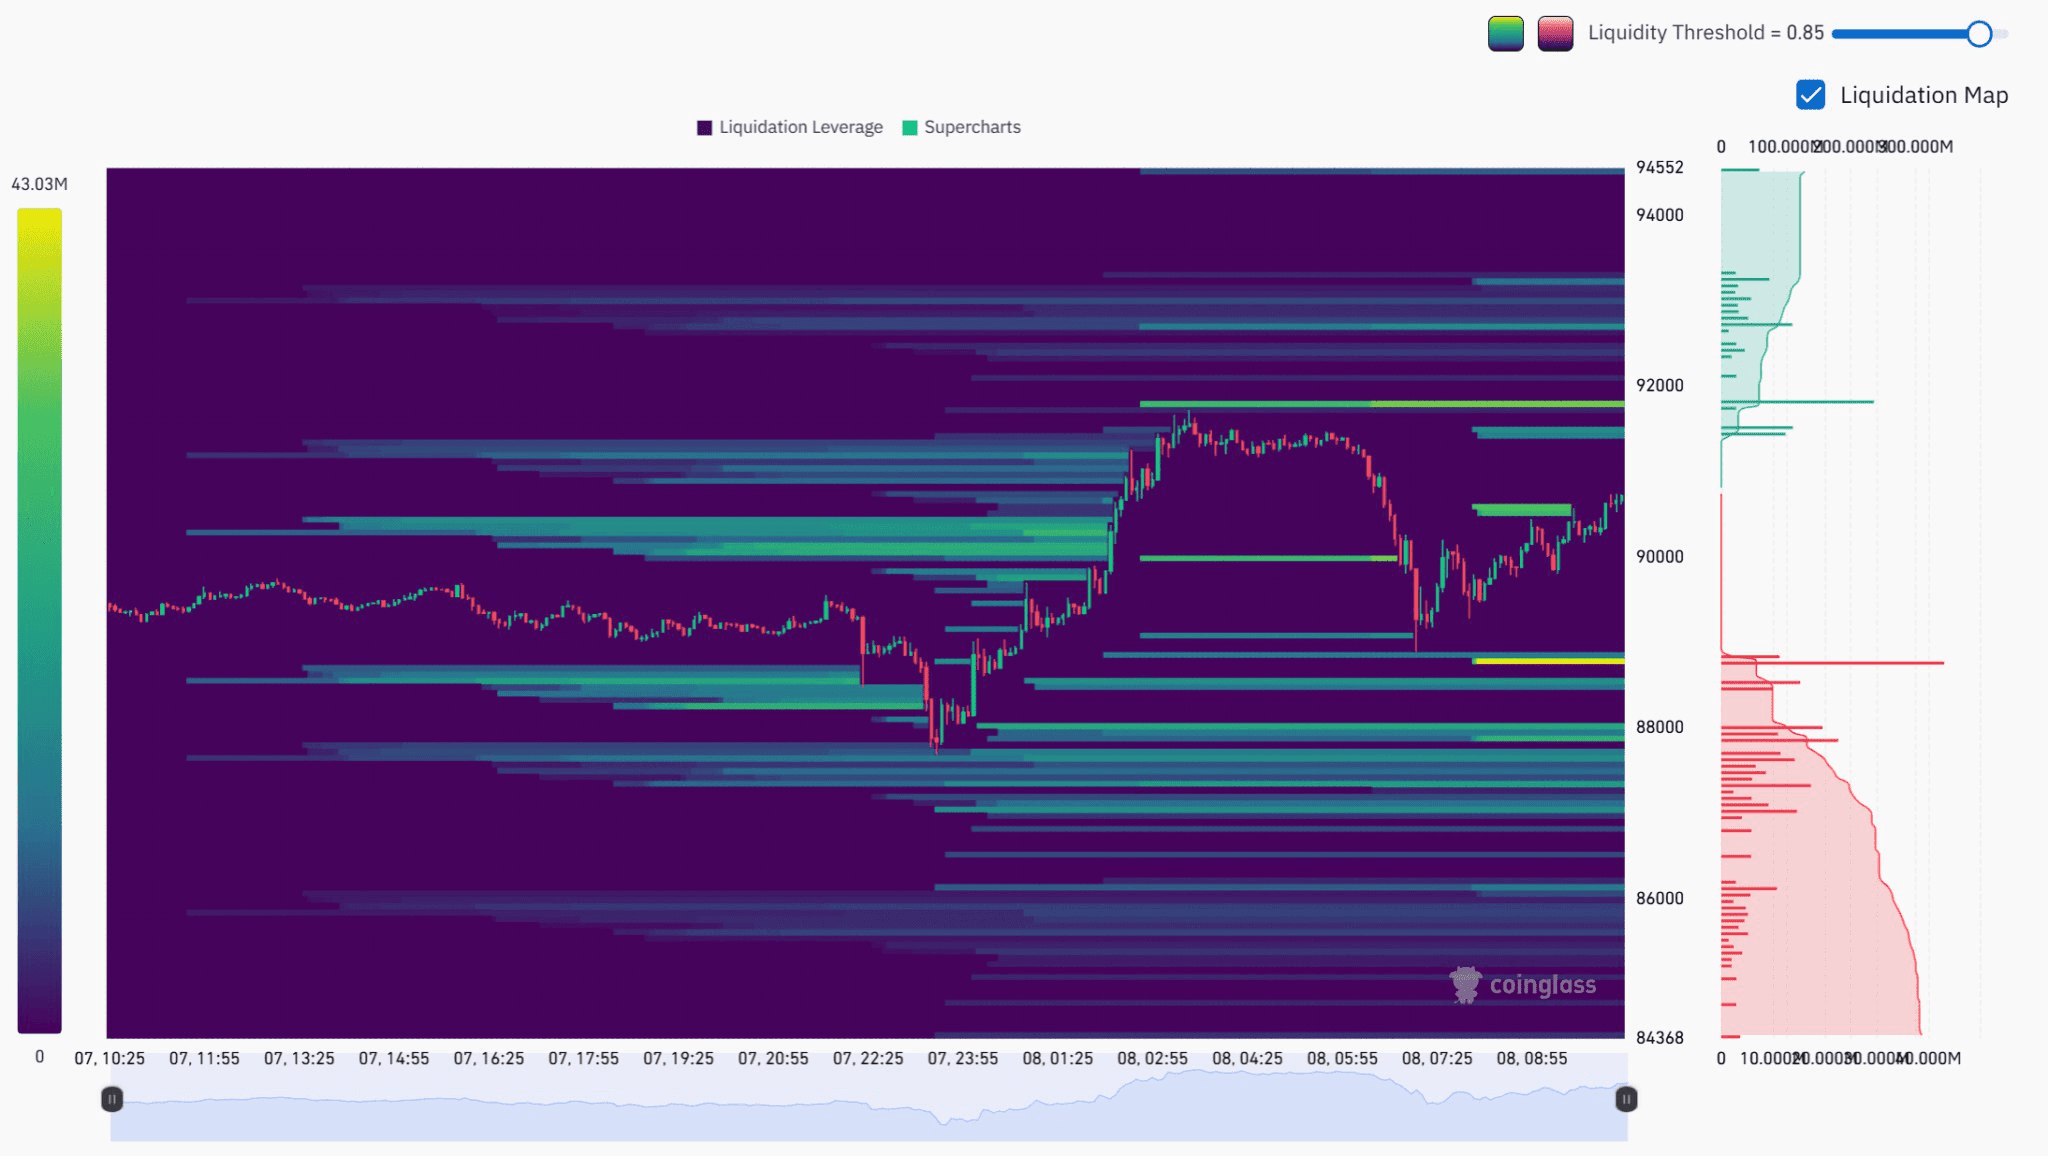Viewport: 2048px width, 1156px height.
Task: Toggle the Supercharts legend square
Action: click(x=909, y=128)
